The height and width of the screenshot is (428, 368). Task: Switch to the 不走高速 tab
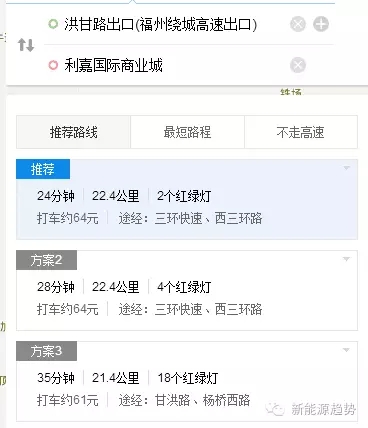[x=301, y=132]
